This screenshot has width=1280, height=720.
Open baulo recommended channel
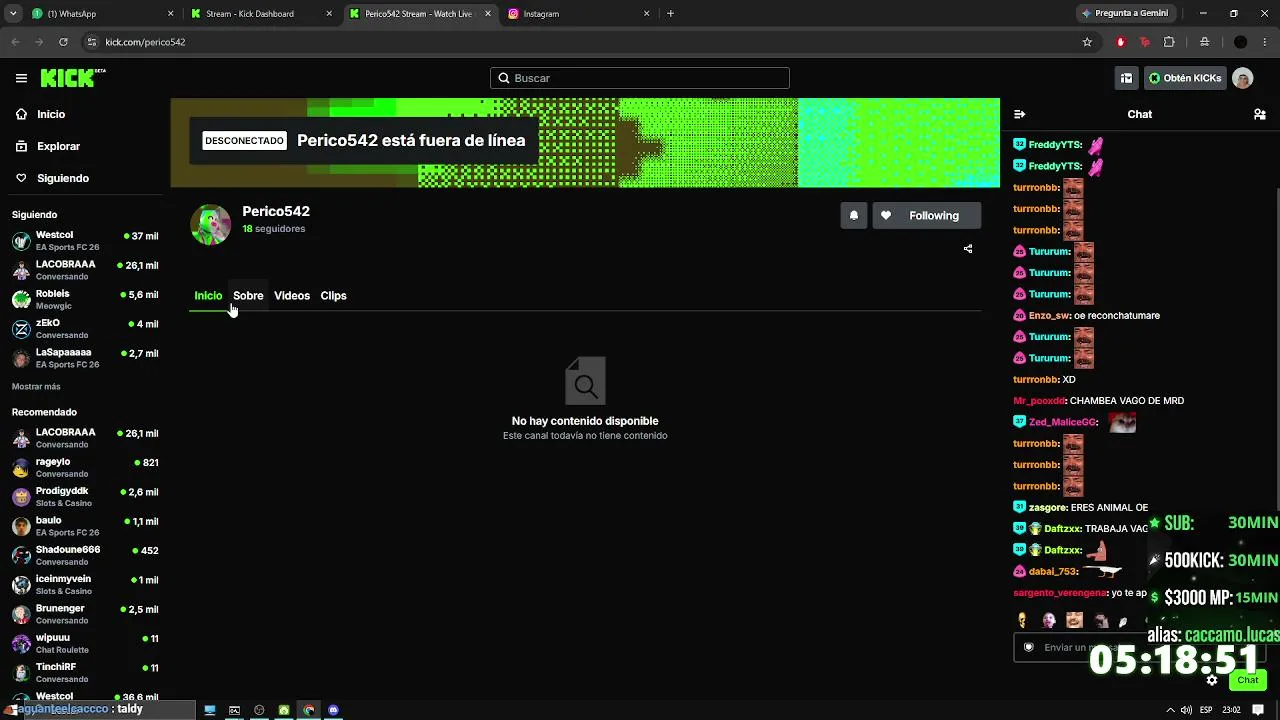85,526
